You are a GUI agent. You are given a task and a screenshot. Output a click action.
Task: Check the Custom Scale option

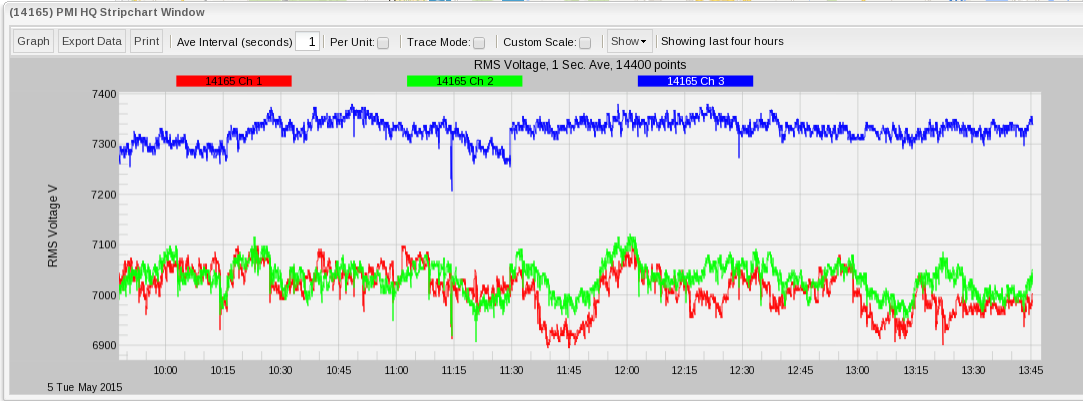click(x=585, y=43)
